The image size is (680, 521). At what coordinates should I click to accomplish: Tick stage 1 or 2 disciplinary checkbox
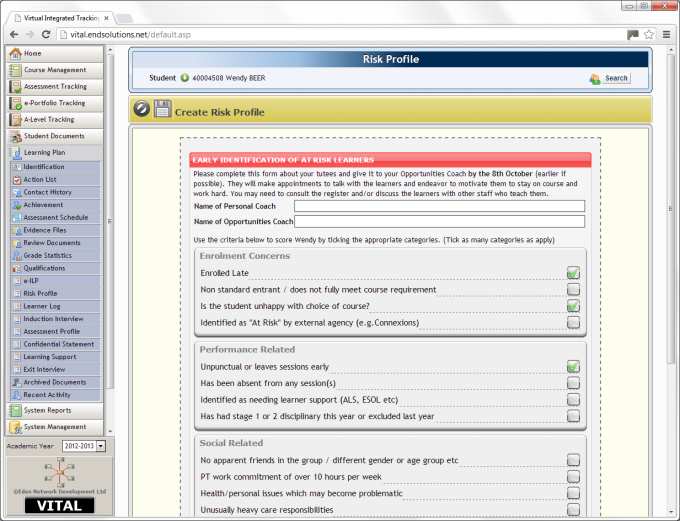pyautogui.click(x=573, y=416)
